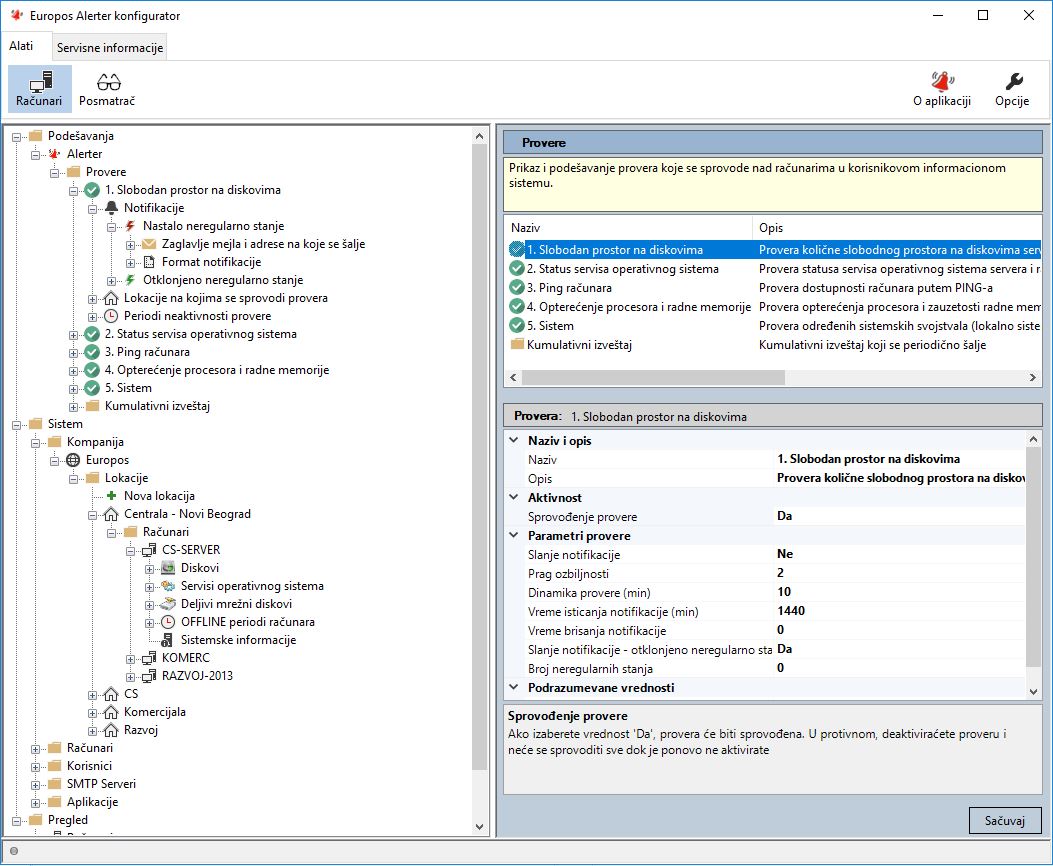Click the left arrow of list horizontal scrollbar
Viewport: 1053px width, 866px height.
pyautogui.click(x=513, y=377)
